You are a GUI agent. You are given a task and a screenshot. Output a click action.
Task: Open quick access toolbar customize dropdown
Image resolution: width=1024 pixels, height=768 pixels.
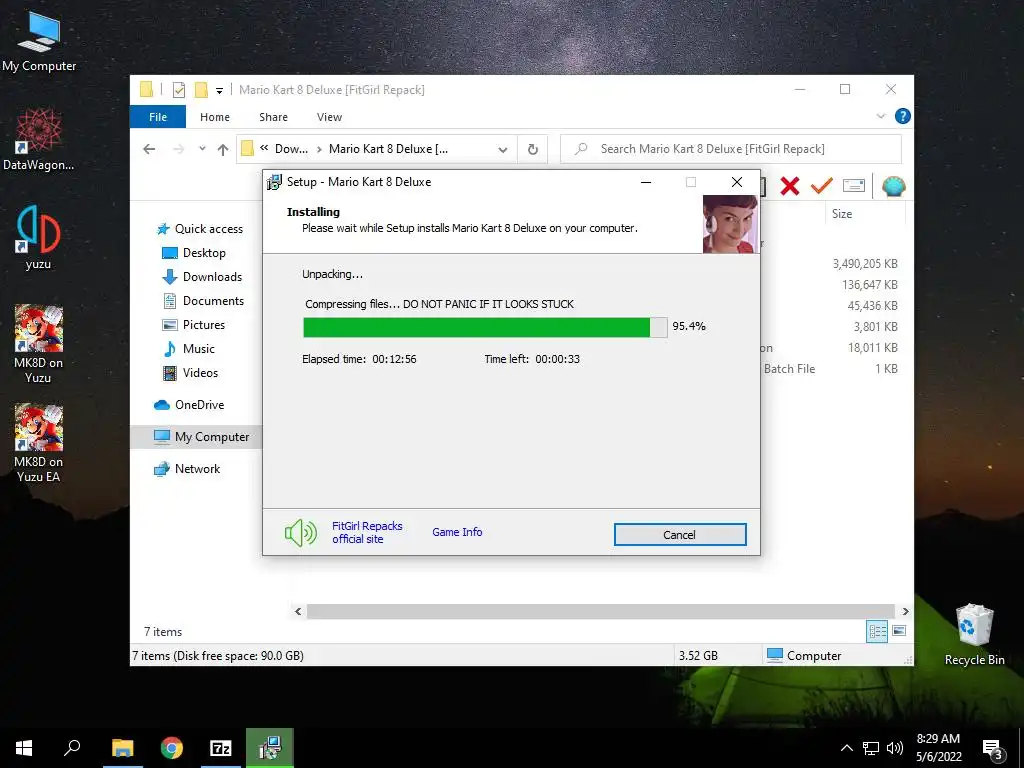click(x=219, y=91)
